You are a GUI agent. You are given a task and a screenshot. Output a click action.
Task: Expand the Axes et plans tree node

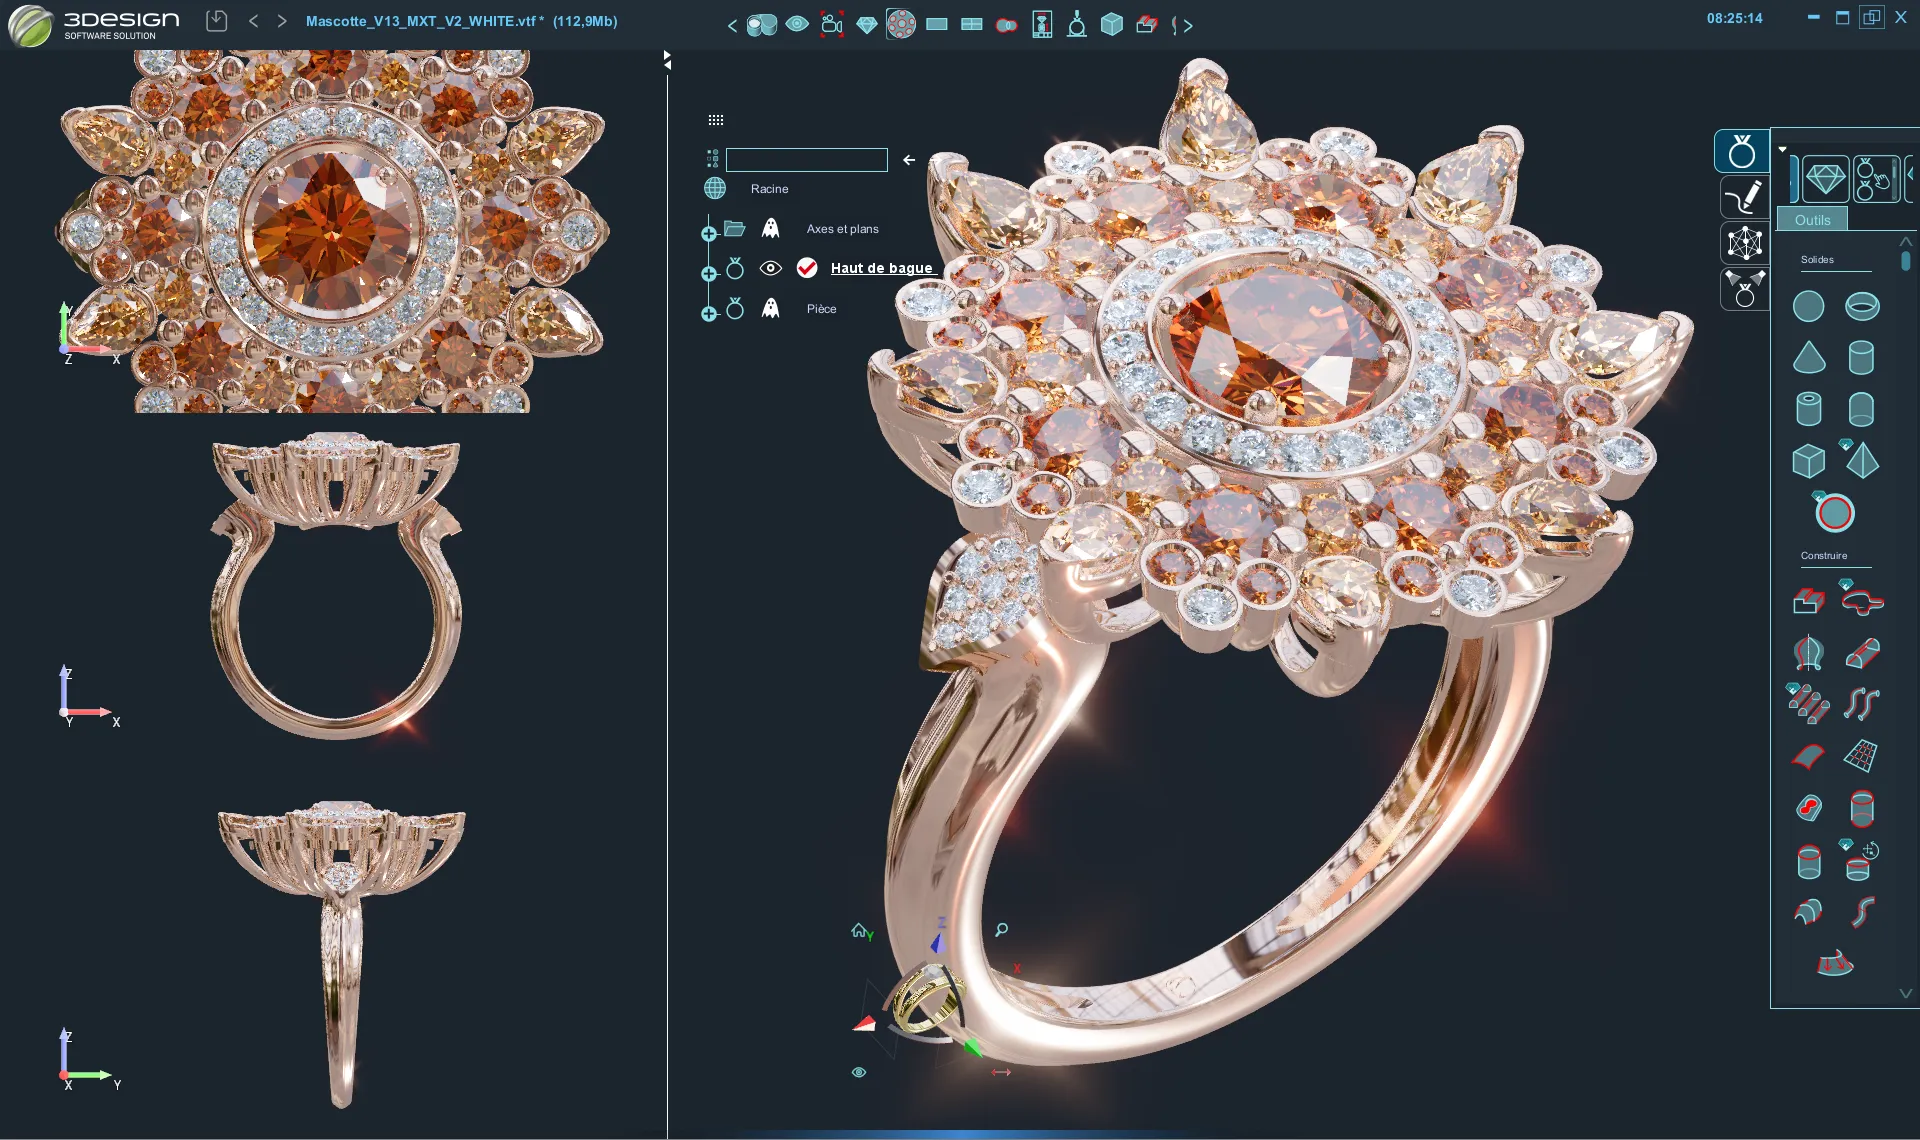tap(709, 234)
